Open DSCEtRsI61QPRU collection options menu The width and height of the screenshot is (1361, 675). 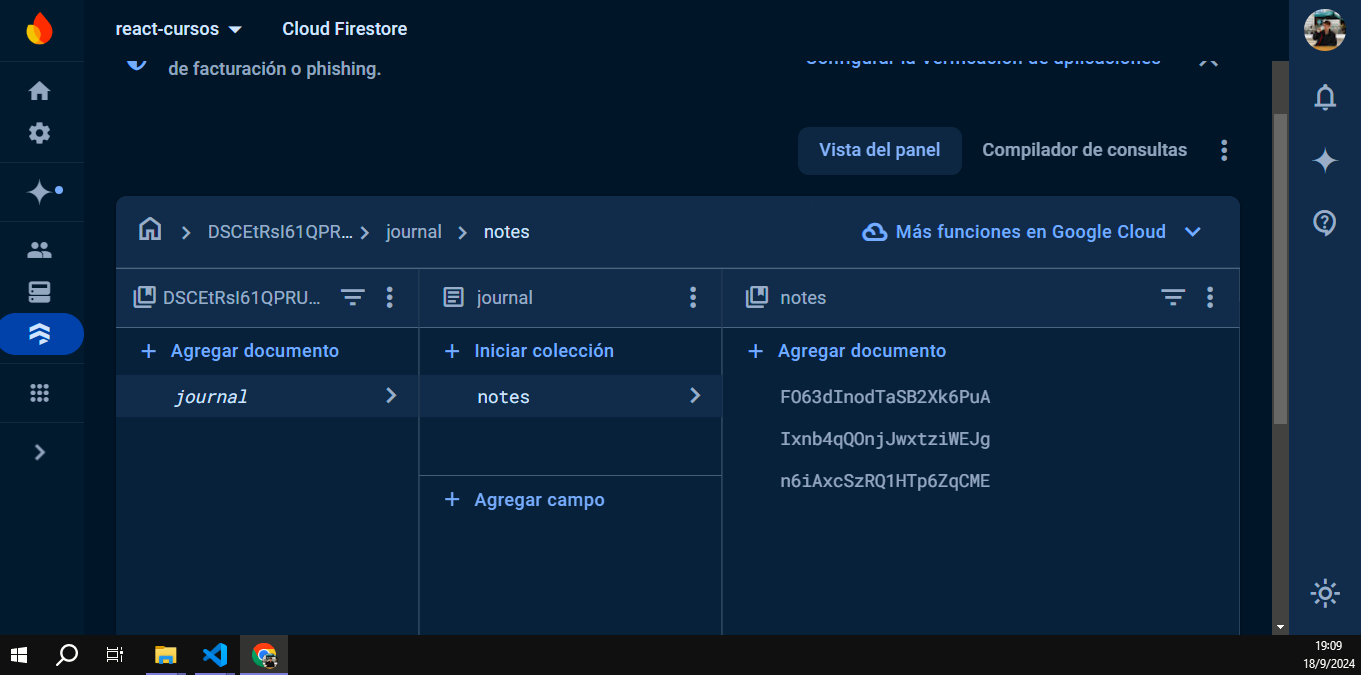(x=390, y=297)
